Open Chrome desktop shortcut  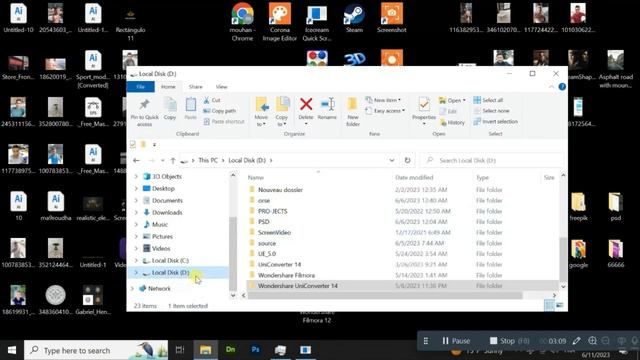click(242, 22)
